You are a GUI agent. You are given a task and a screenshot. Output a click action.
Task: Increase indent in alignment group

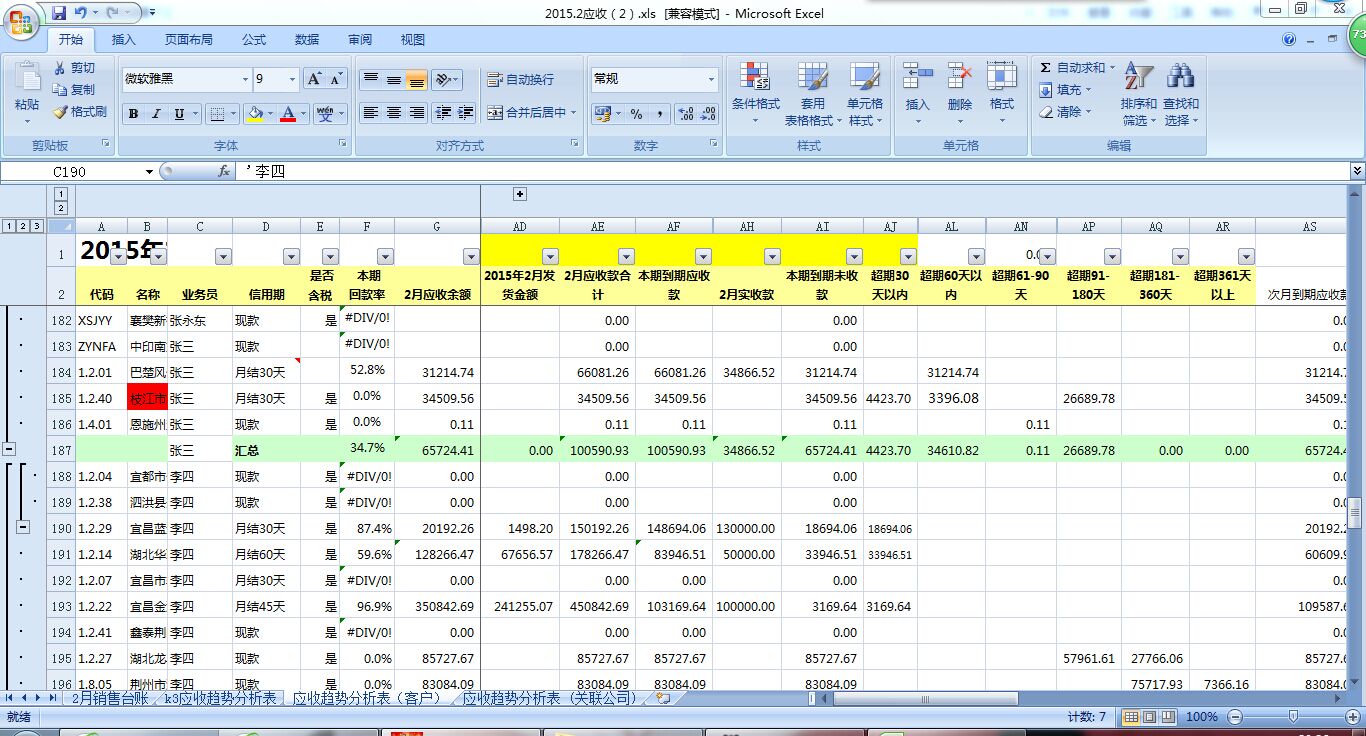coord(465,113)
